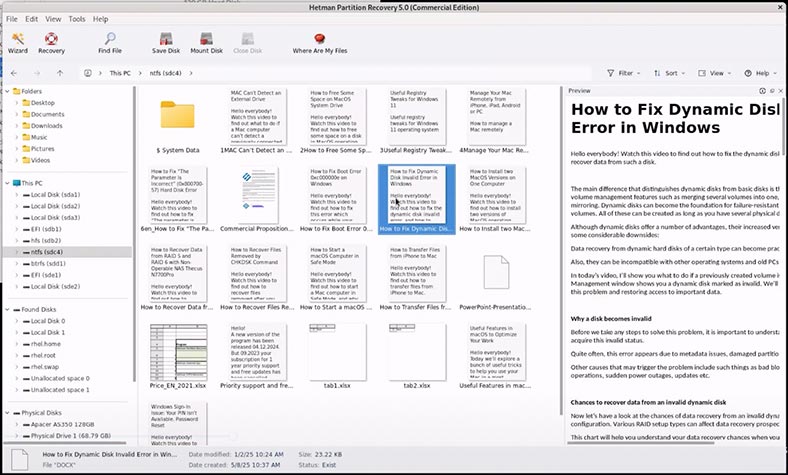The width and height of the screenshot is (788, 475).
Task: Open the Tools menu
Action: pyautogui.click(x=77, y=19)
